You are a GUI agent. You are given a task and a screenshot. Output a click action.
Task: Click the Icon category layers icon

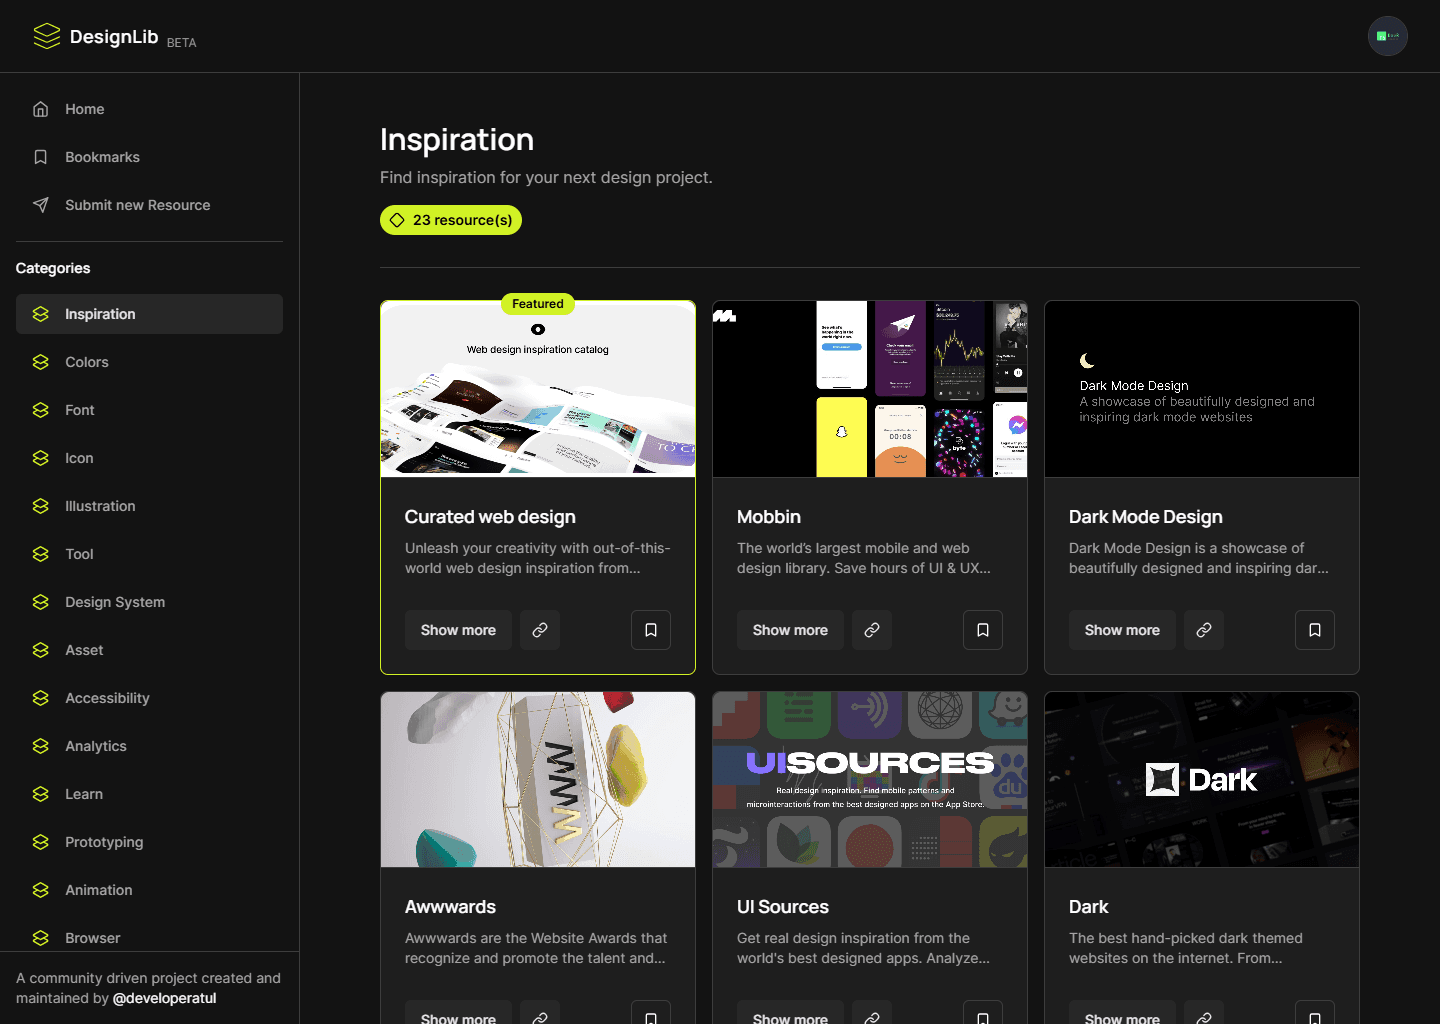(41, 458)
